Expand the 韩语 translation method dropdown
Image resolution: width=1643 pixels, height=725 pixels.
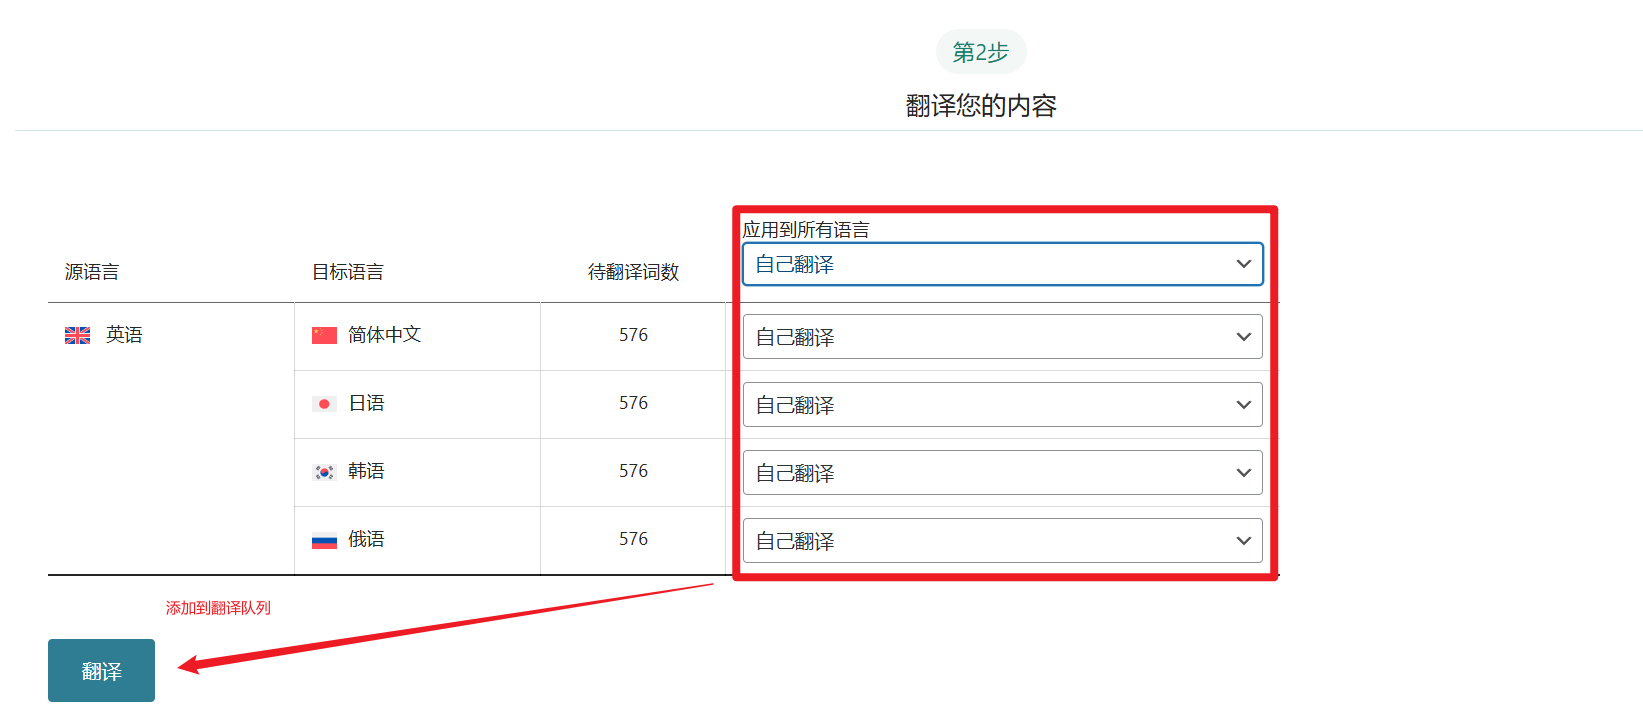pos(1002,473)
